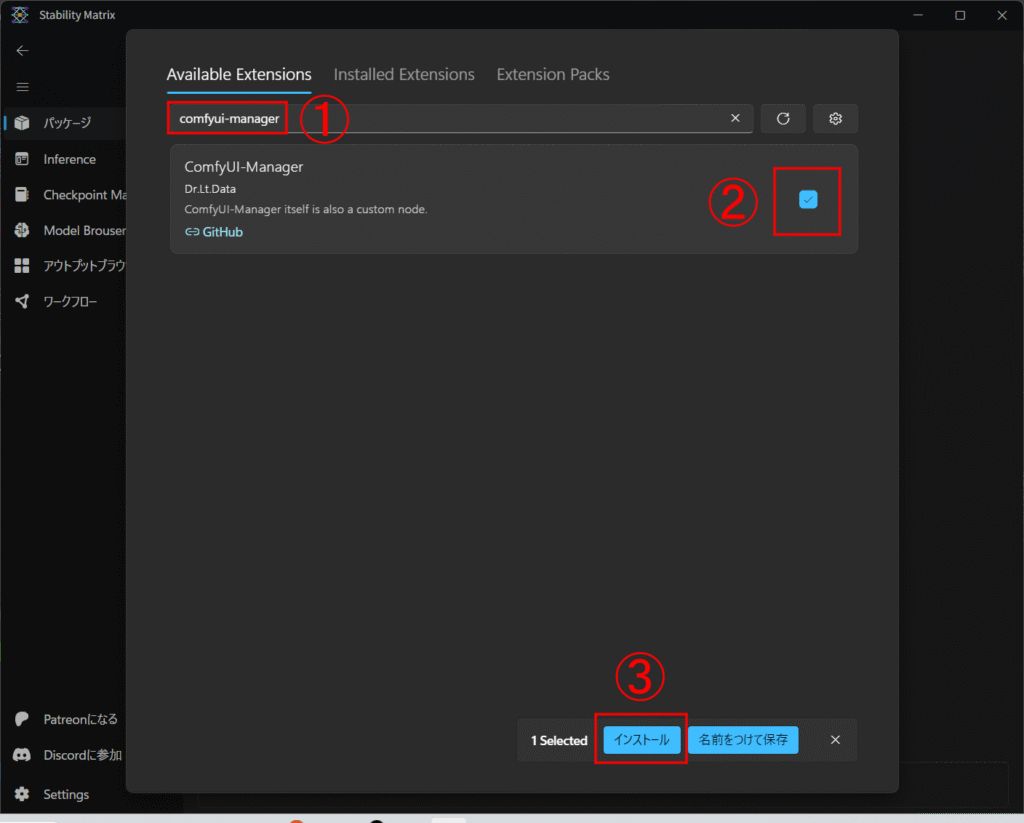
Task: Open the ComfyUI-Manager GitHub link
Action: coord(214,232)
